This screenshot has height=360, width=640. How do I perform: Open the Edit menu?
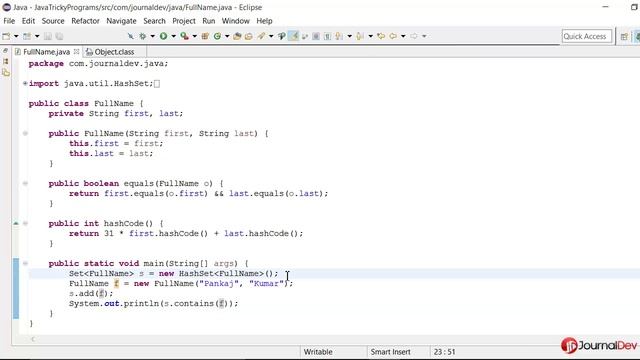[28, 21]
